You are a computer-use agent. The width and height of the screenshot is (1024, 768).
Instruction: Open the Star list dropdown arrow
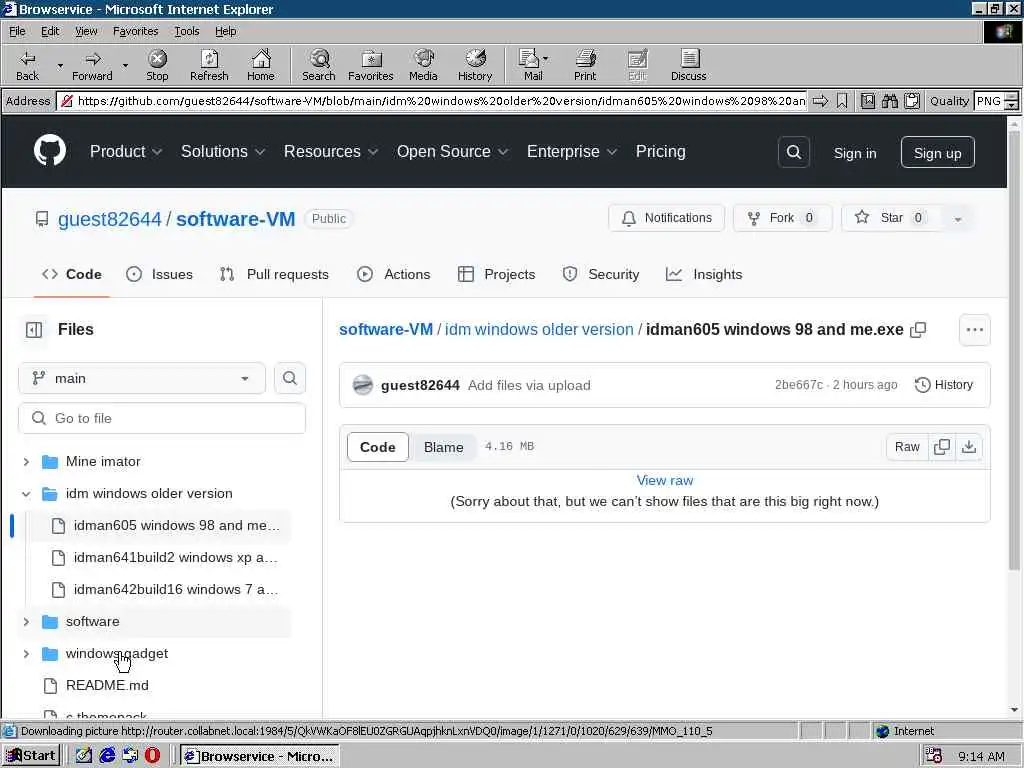click(957, 218)
